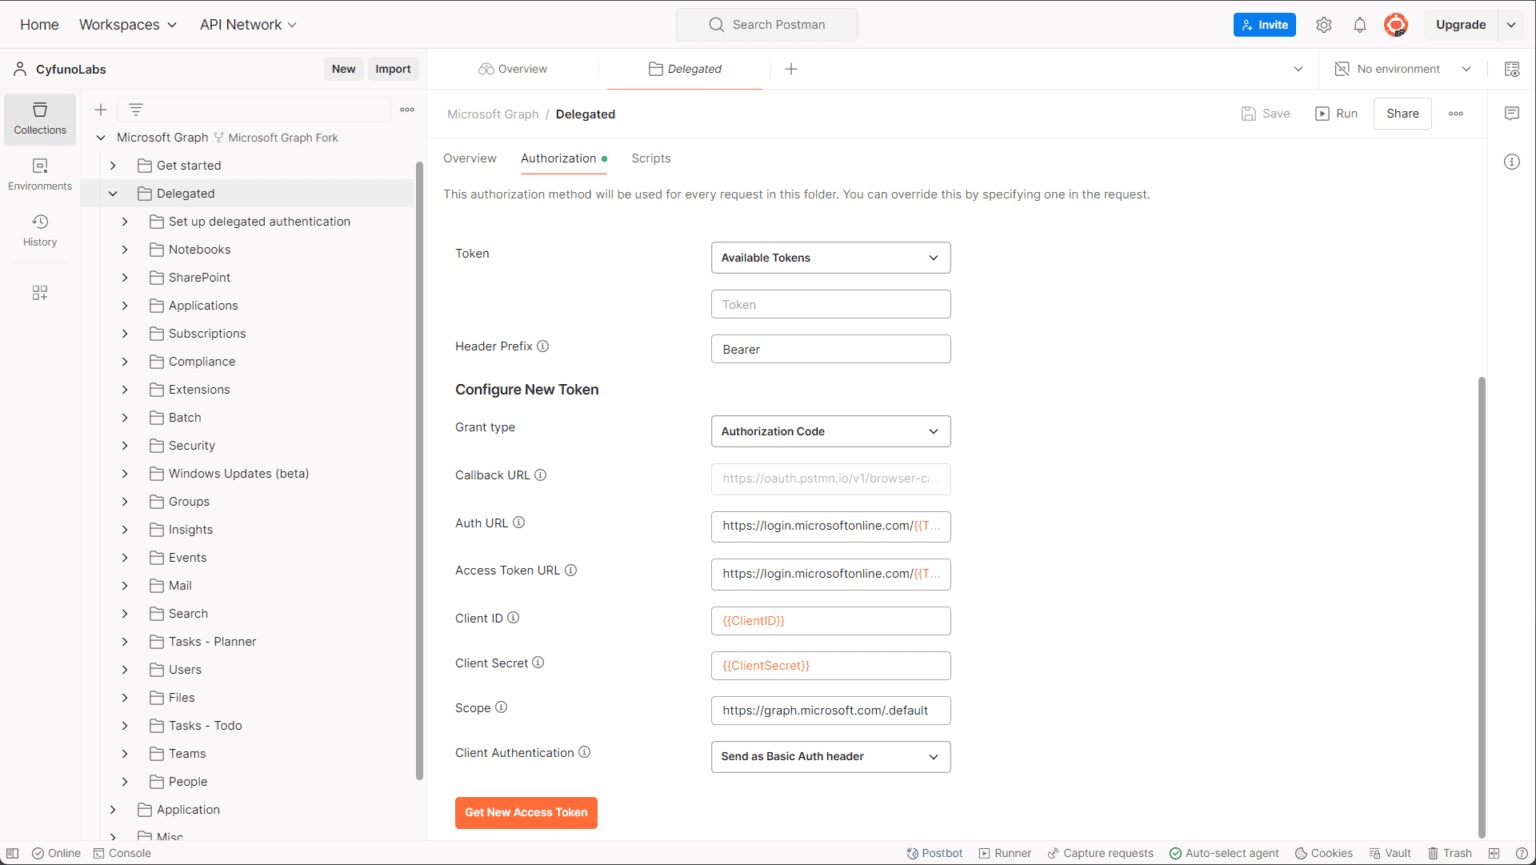Screen dimensions: 1536x865
Task: Collapse the Microsoft Graph collection
Action: [101, 138]
